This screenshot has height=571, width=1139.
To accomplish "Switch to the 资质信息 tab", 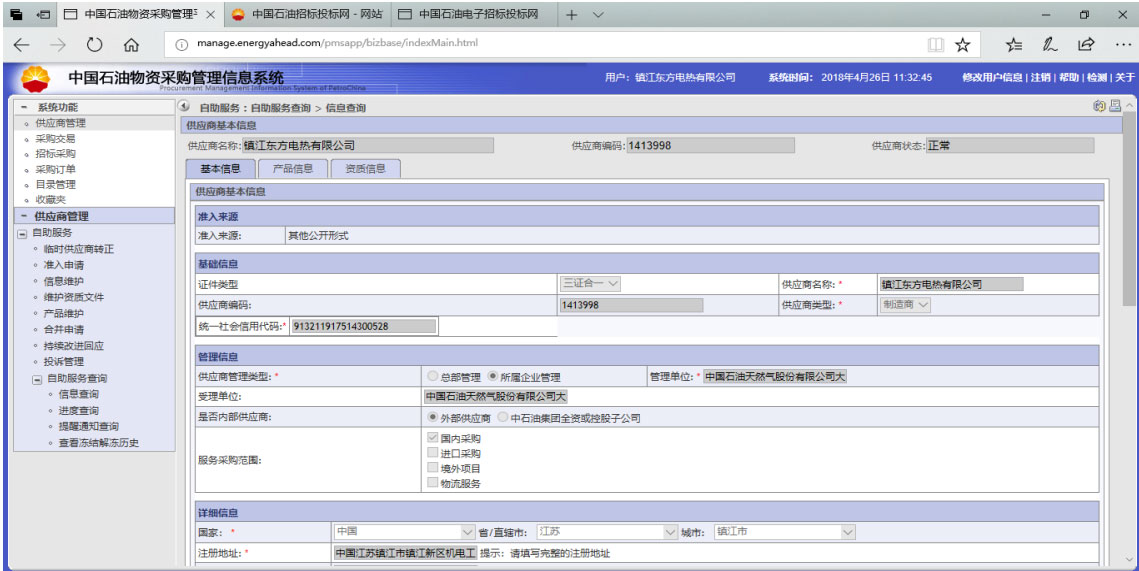I will coord(365,169).
